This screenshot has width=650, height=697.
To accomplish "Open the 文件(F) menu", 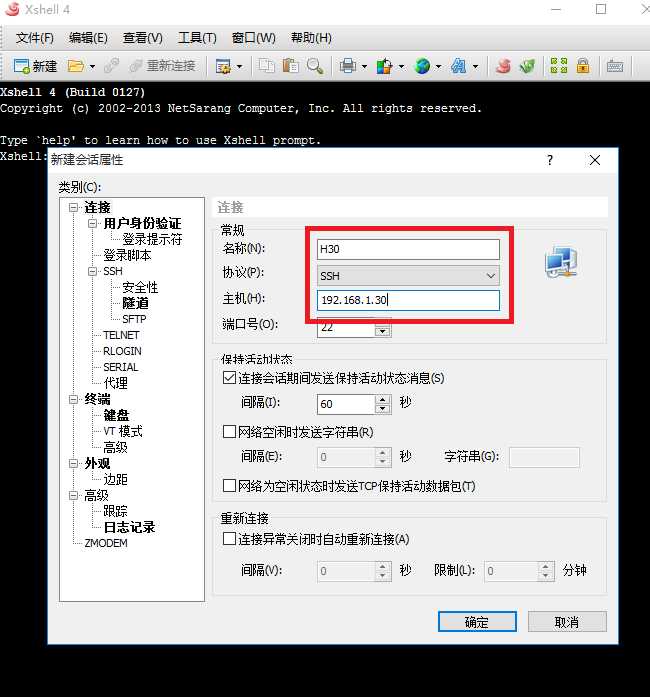I will tap(35, 38).
